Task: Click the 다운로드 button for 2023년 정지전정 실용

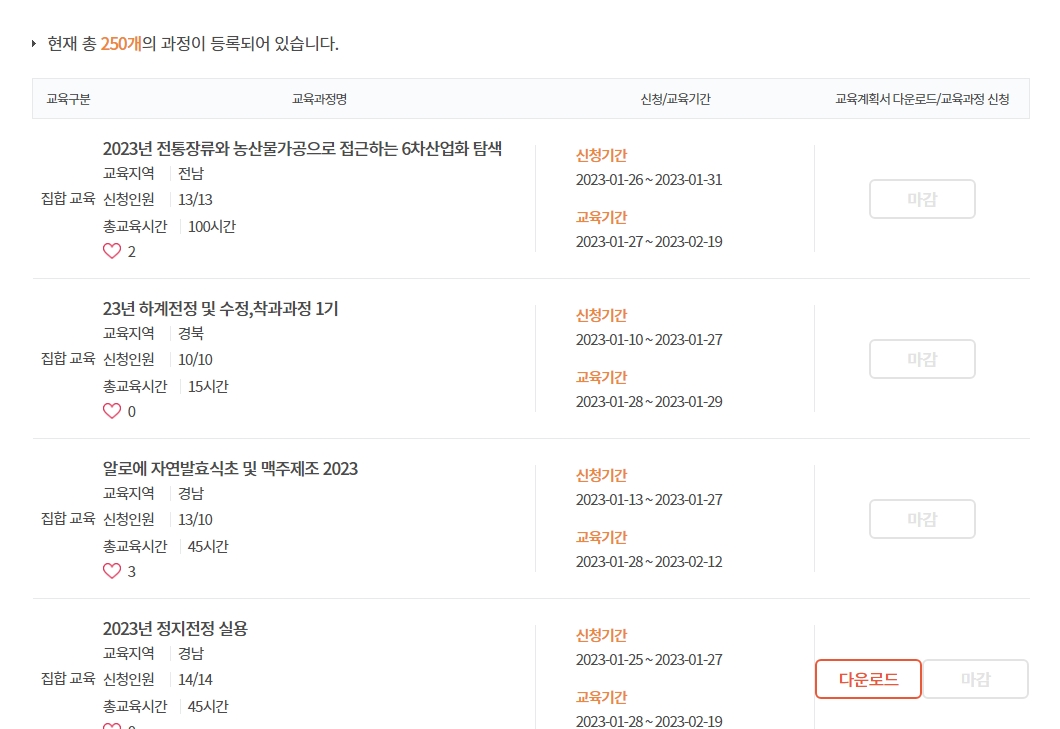Action: tap(868, 679)
